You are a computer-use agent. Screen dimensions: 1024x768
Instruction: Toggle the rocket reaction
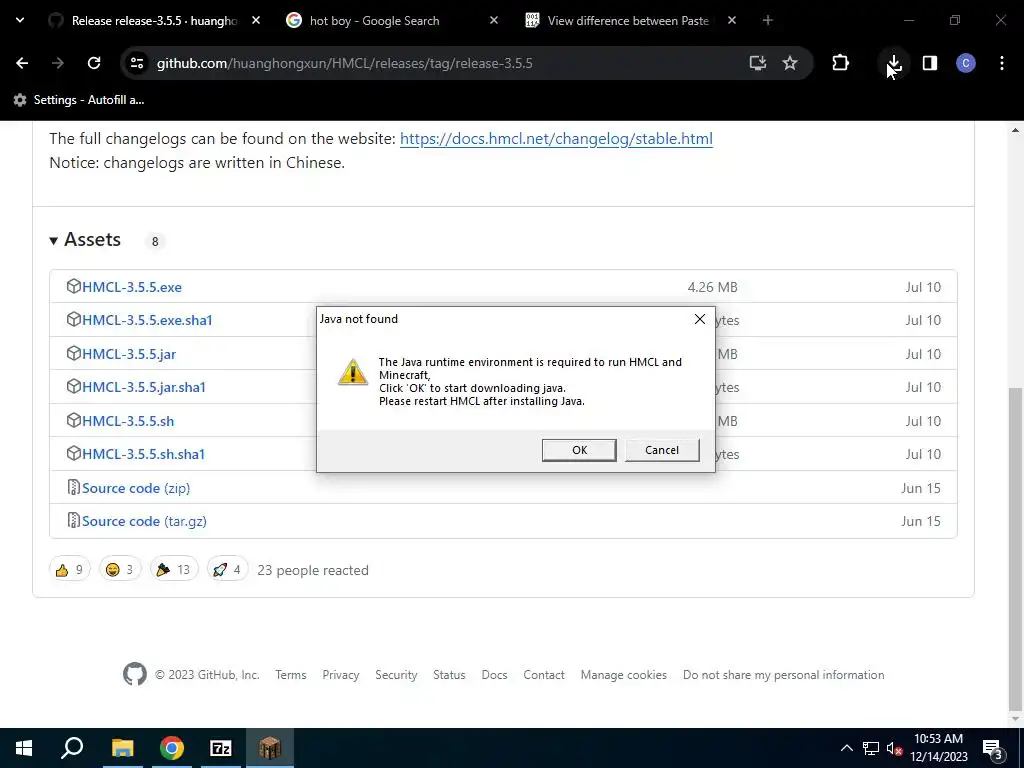(x=227, y=570)
